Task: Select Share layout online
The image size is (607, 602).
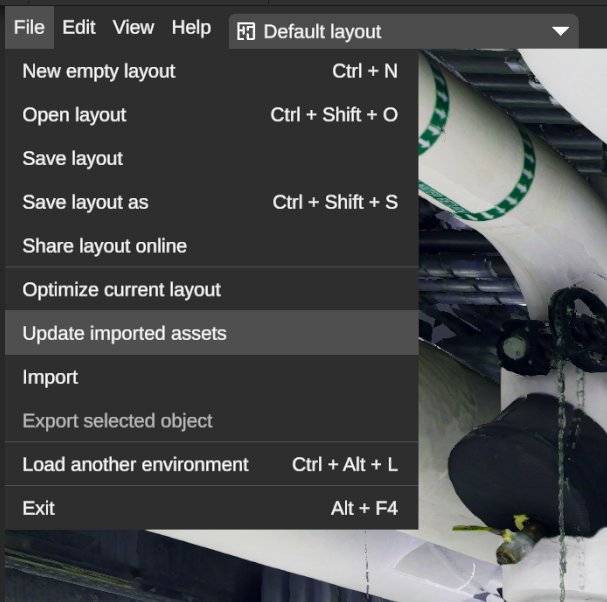Action: pos(105,246)
